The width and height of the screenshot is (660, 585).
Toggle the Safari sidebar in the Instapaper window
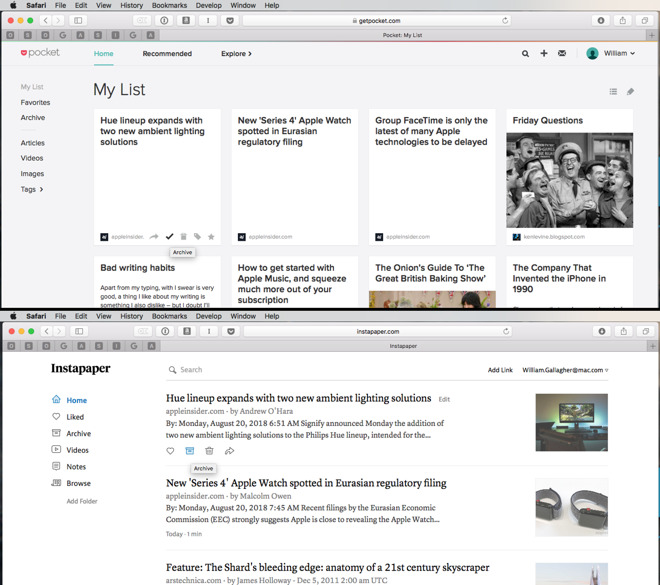[79, 331]
